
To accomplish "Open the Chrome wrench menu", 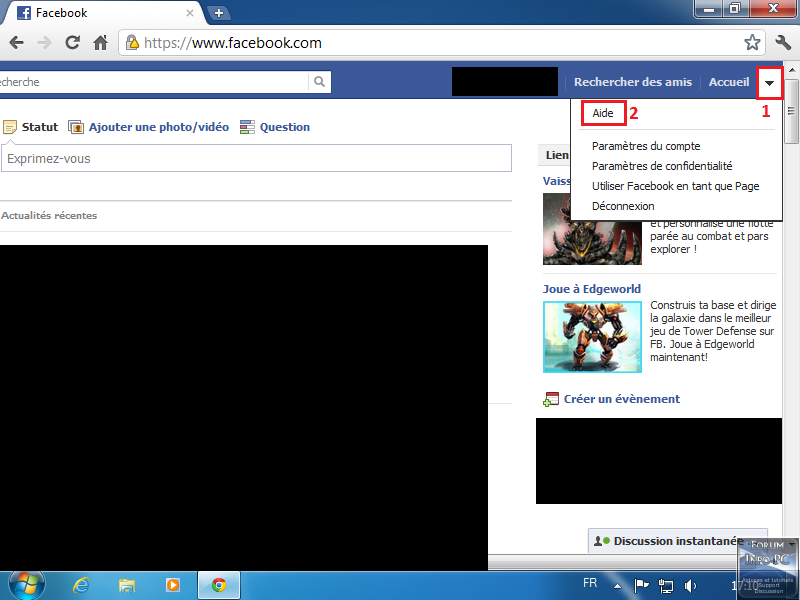I will tap(783, 42).
